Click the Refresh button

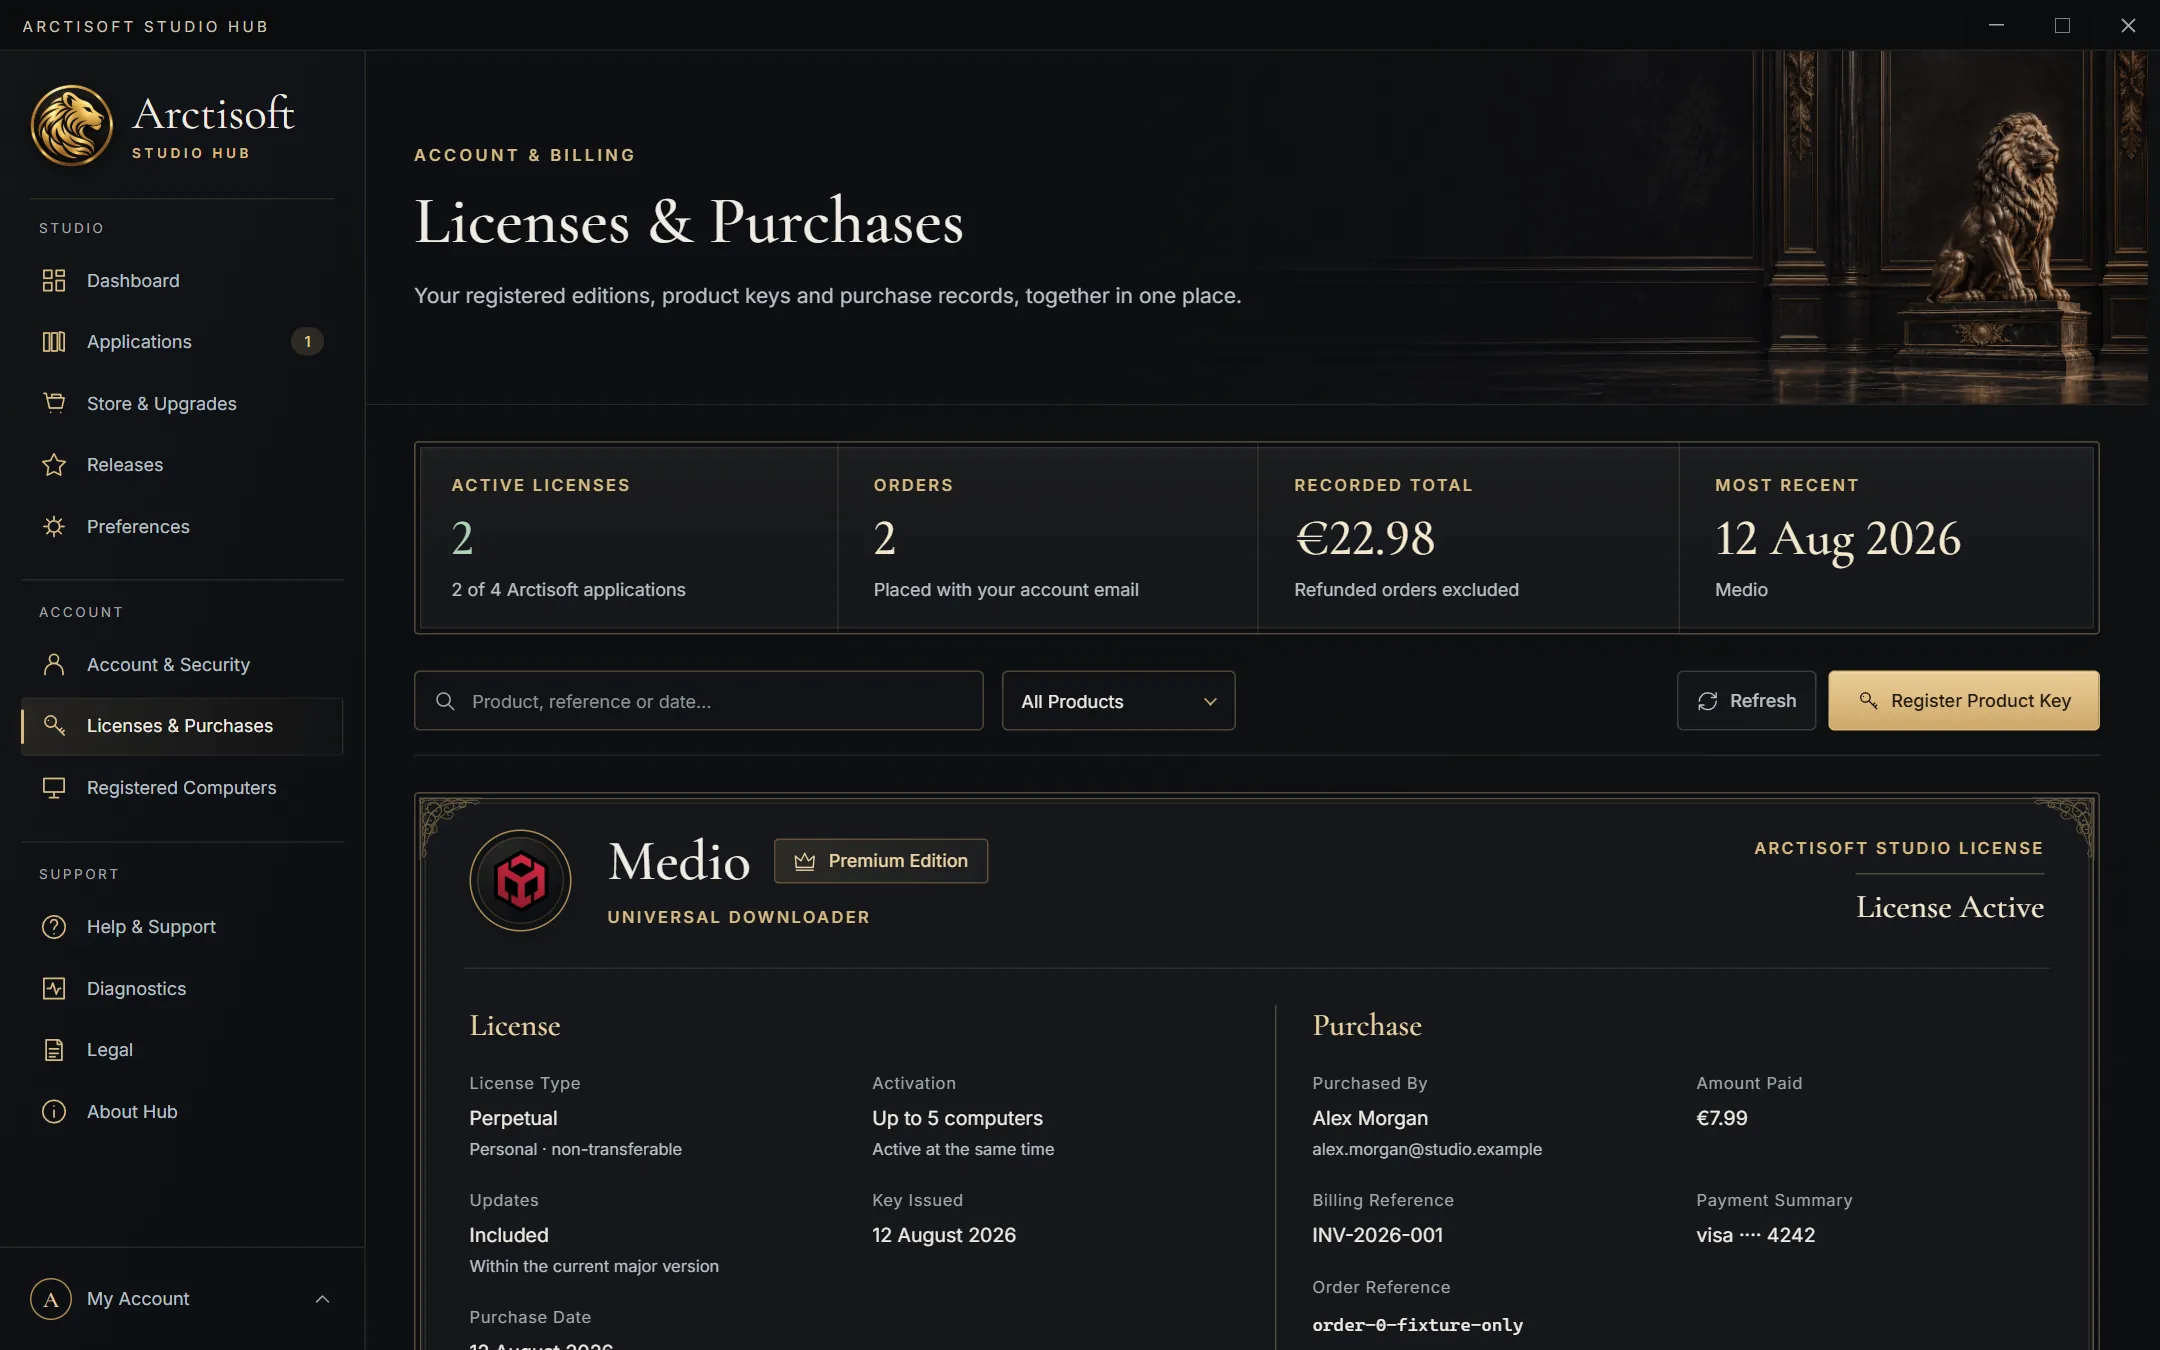click(x=1746, y=701)
